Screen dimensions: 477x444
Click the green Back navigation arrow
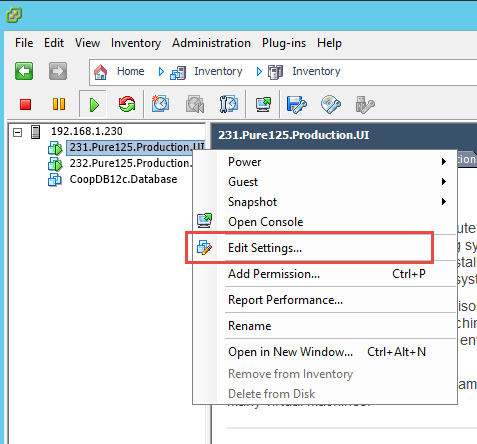[x=24, y=71]
